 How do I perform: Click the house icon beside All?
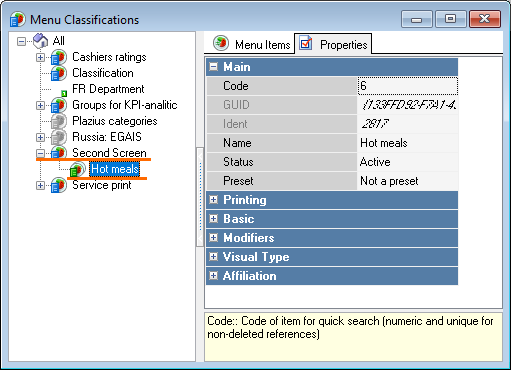[x=41, y=41]
